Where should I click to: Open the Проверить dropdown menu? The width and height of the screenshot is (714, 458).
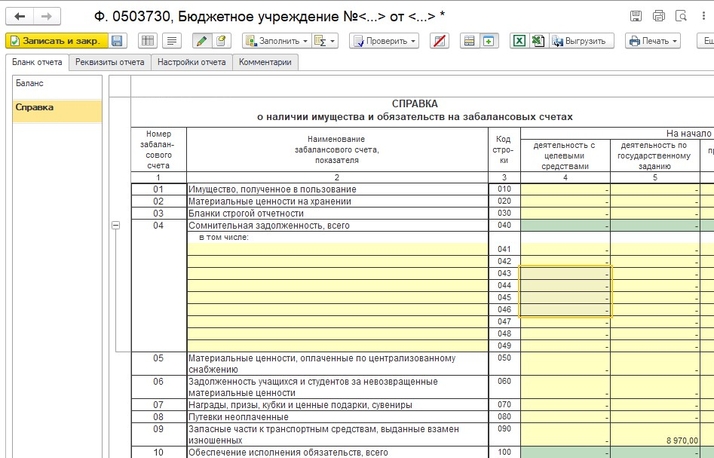pos(385,41)
